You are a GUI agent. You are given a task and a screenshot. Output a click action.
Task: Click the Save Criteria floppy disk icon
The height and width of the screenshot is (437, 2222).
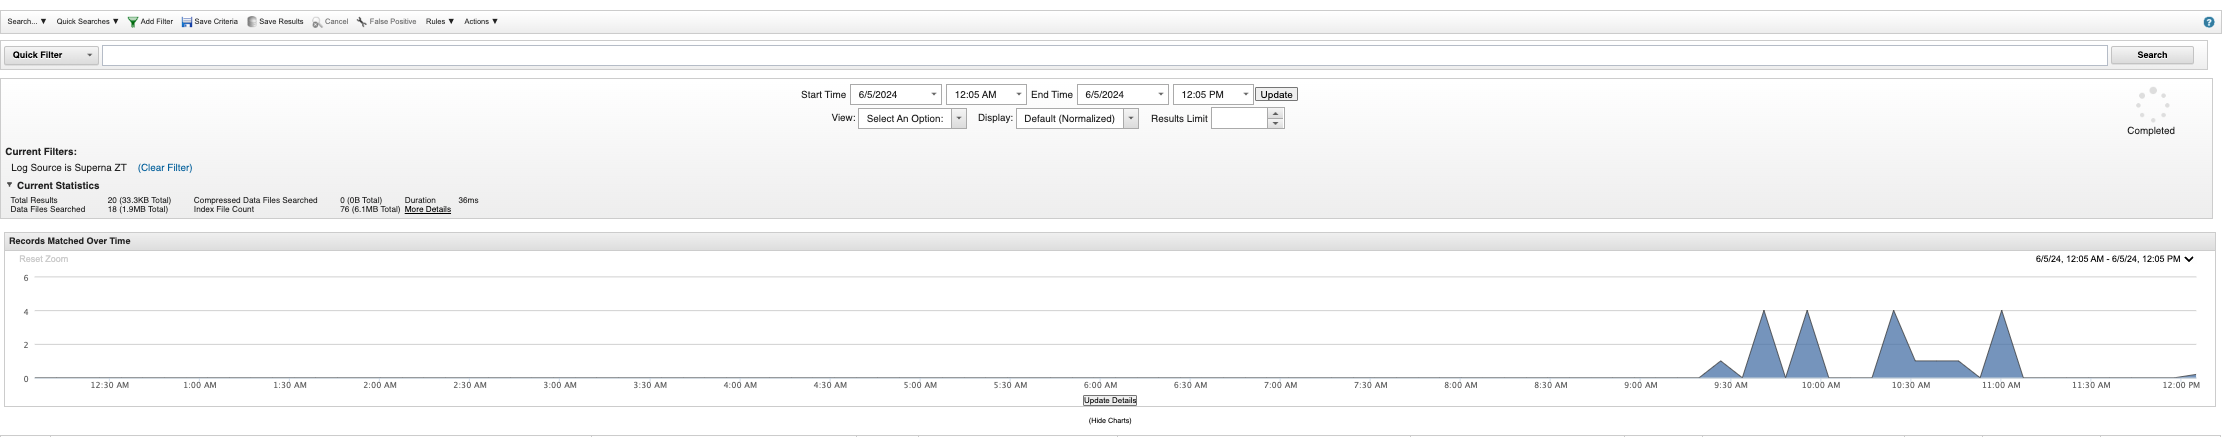(187, 22)
